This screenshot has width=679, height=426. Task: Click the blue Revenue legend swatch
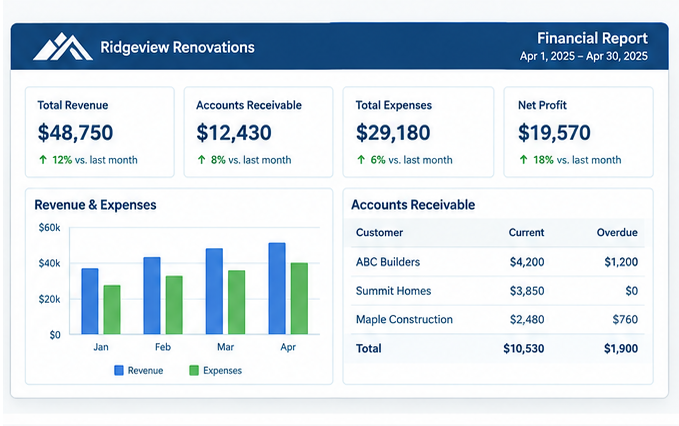pos(119,370)
